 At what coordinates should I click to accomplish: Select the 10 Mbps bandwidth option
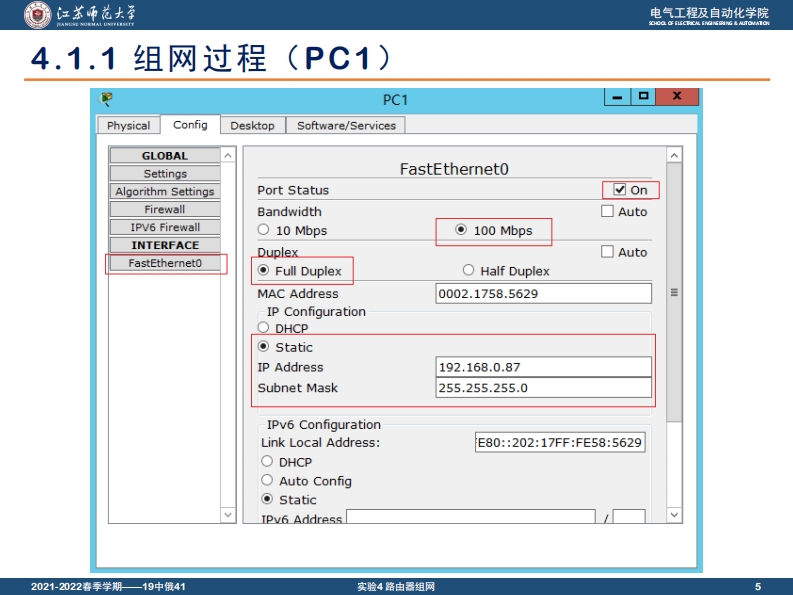pos(264,230)
